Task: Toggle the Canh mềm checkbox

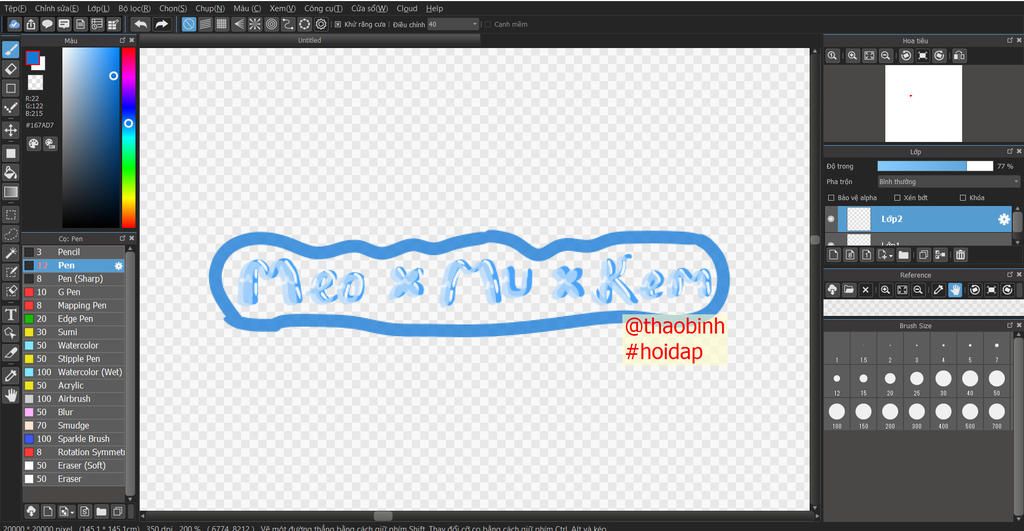Action: coord(488,24)
